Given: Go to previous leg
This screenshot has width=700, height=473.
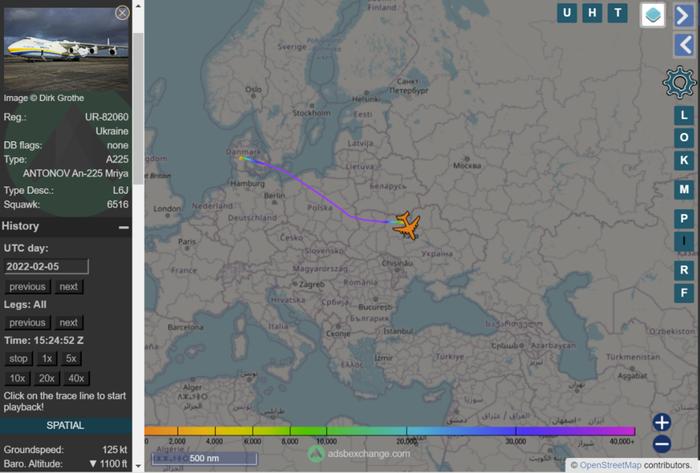Looking at the screenshot, I should click(x=27, y=323).
